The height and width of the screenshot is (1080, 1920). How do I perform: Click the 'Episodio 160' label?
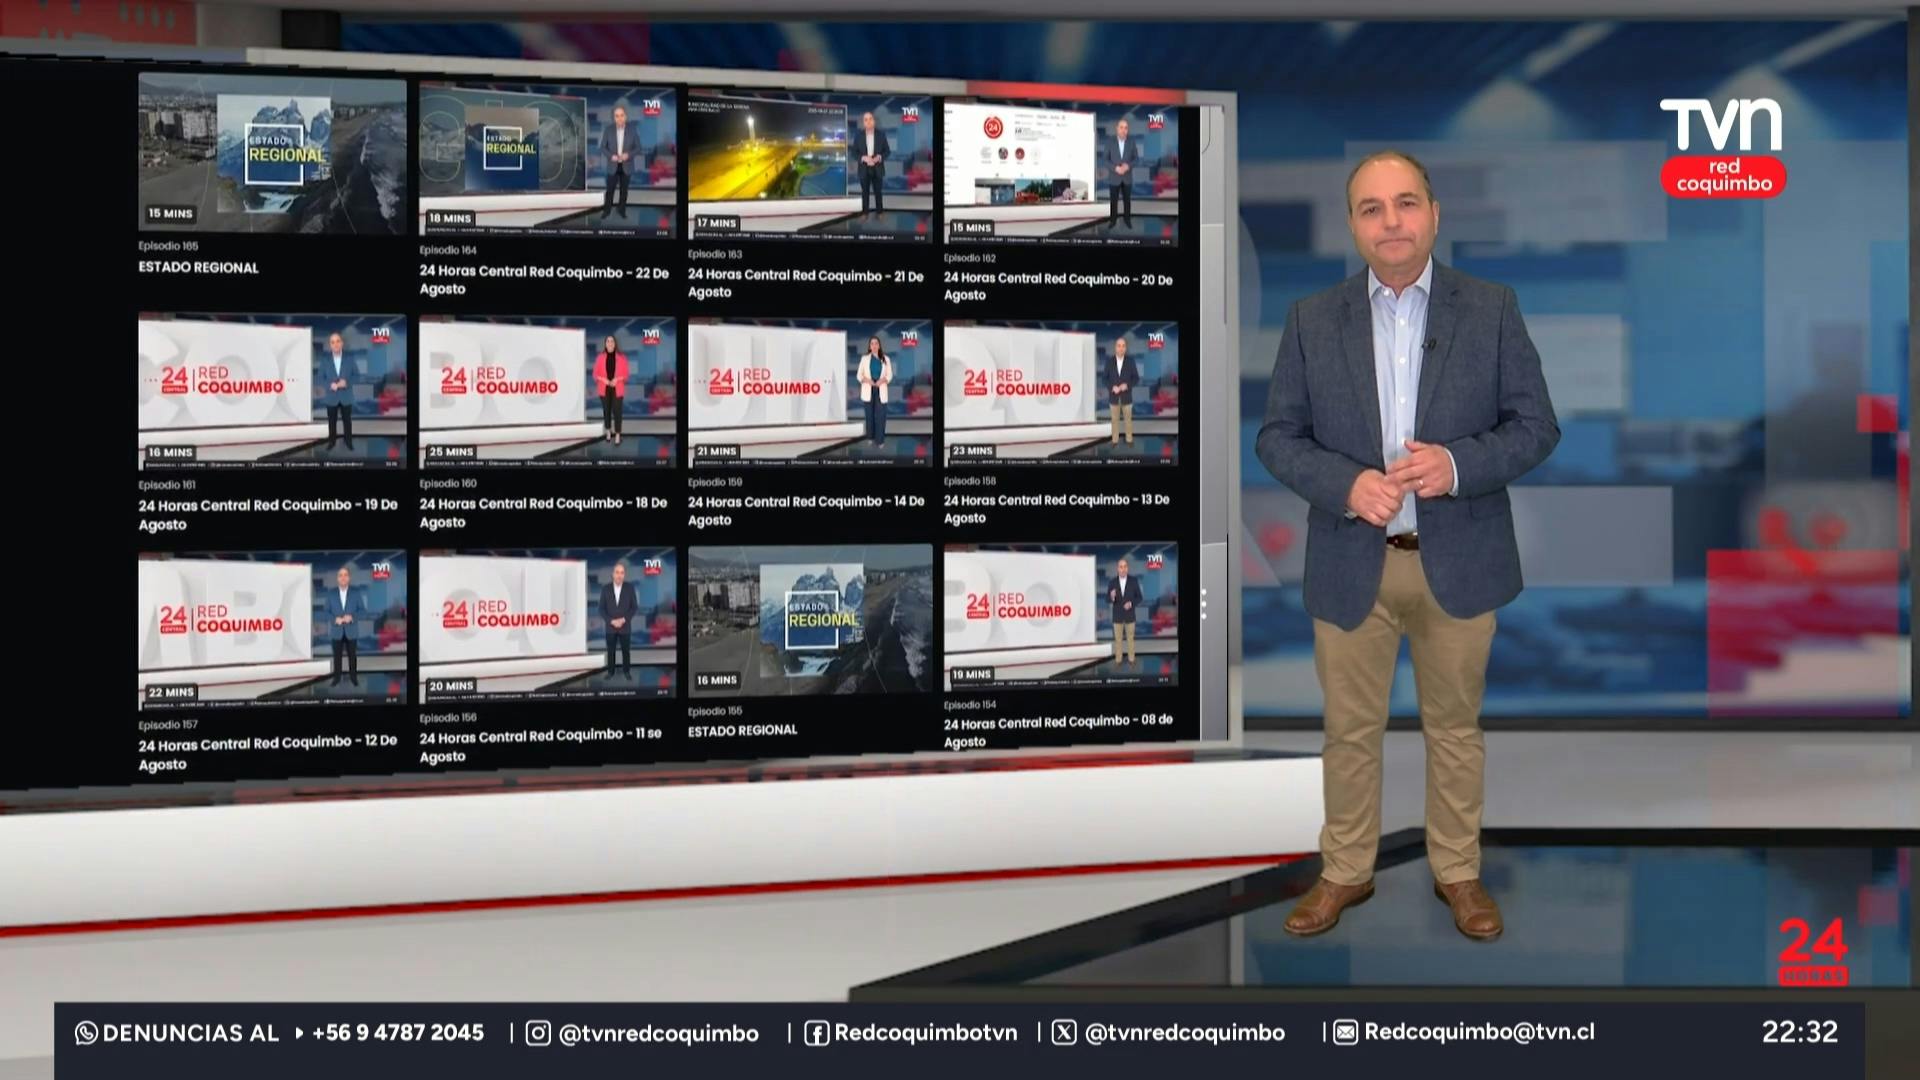click(448, 484)
